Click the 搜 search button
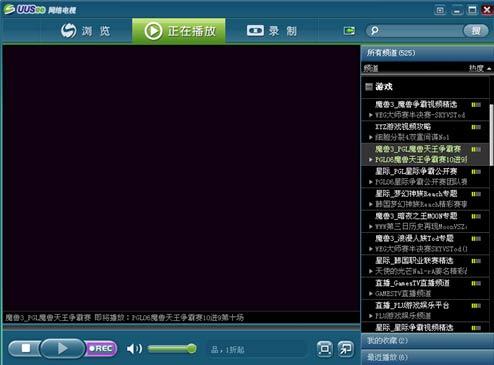This screenshot has width=494, height=365. pyautogui.click(x=476, y=31)
